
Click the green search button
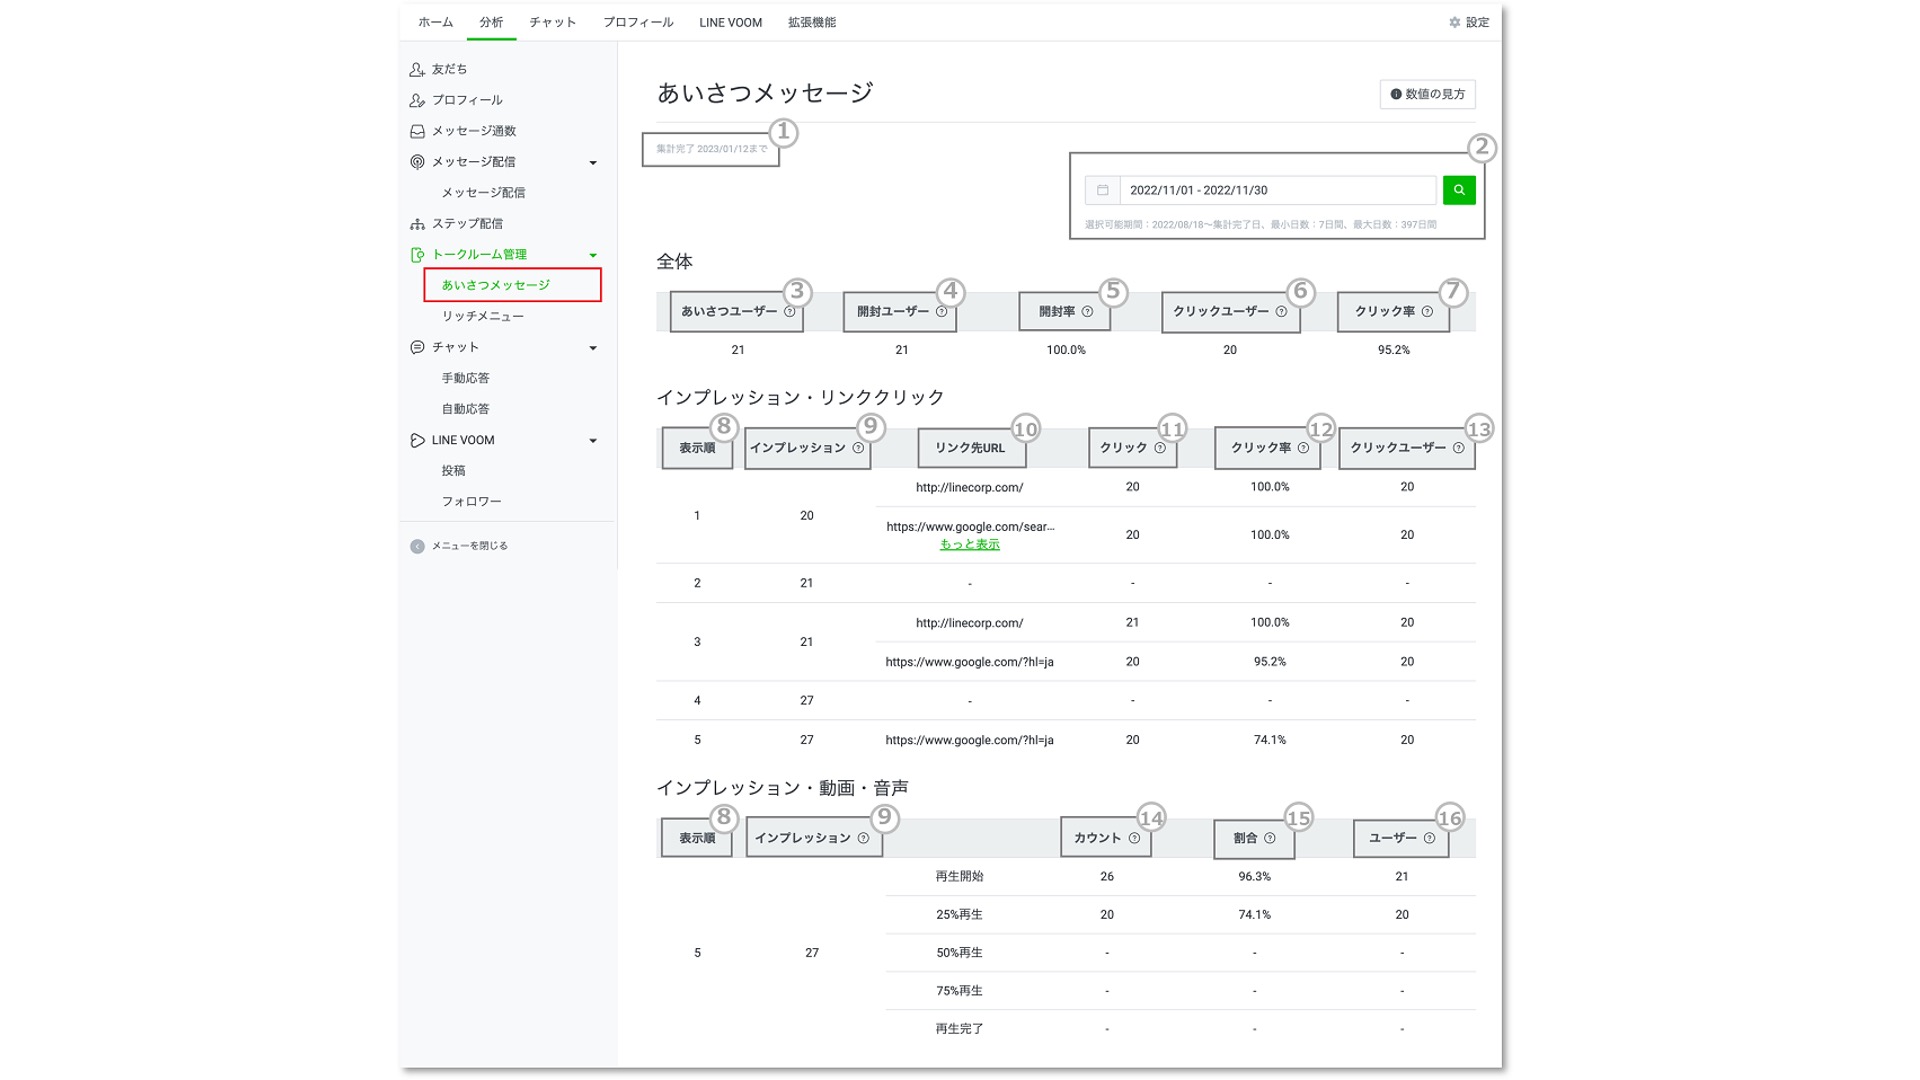1459,190
